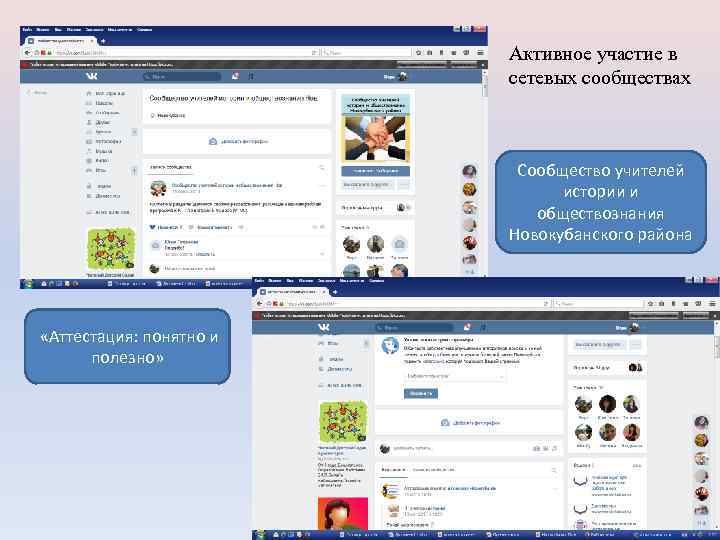Select the Записи сообщества tab in the lower window
This screenshot has width=720, height=540.
point(434,470)
